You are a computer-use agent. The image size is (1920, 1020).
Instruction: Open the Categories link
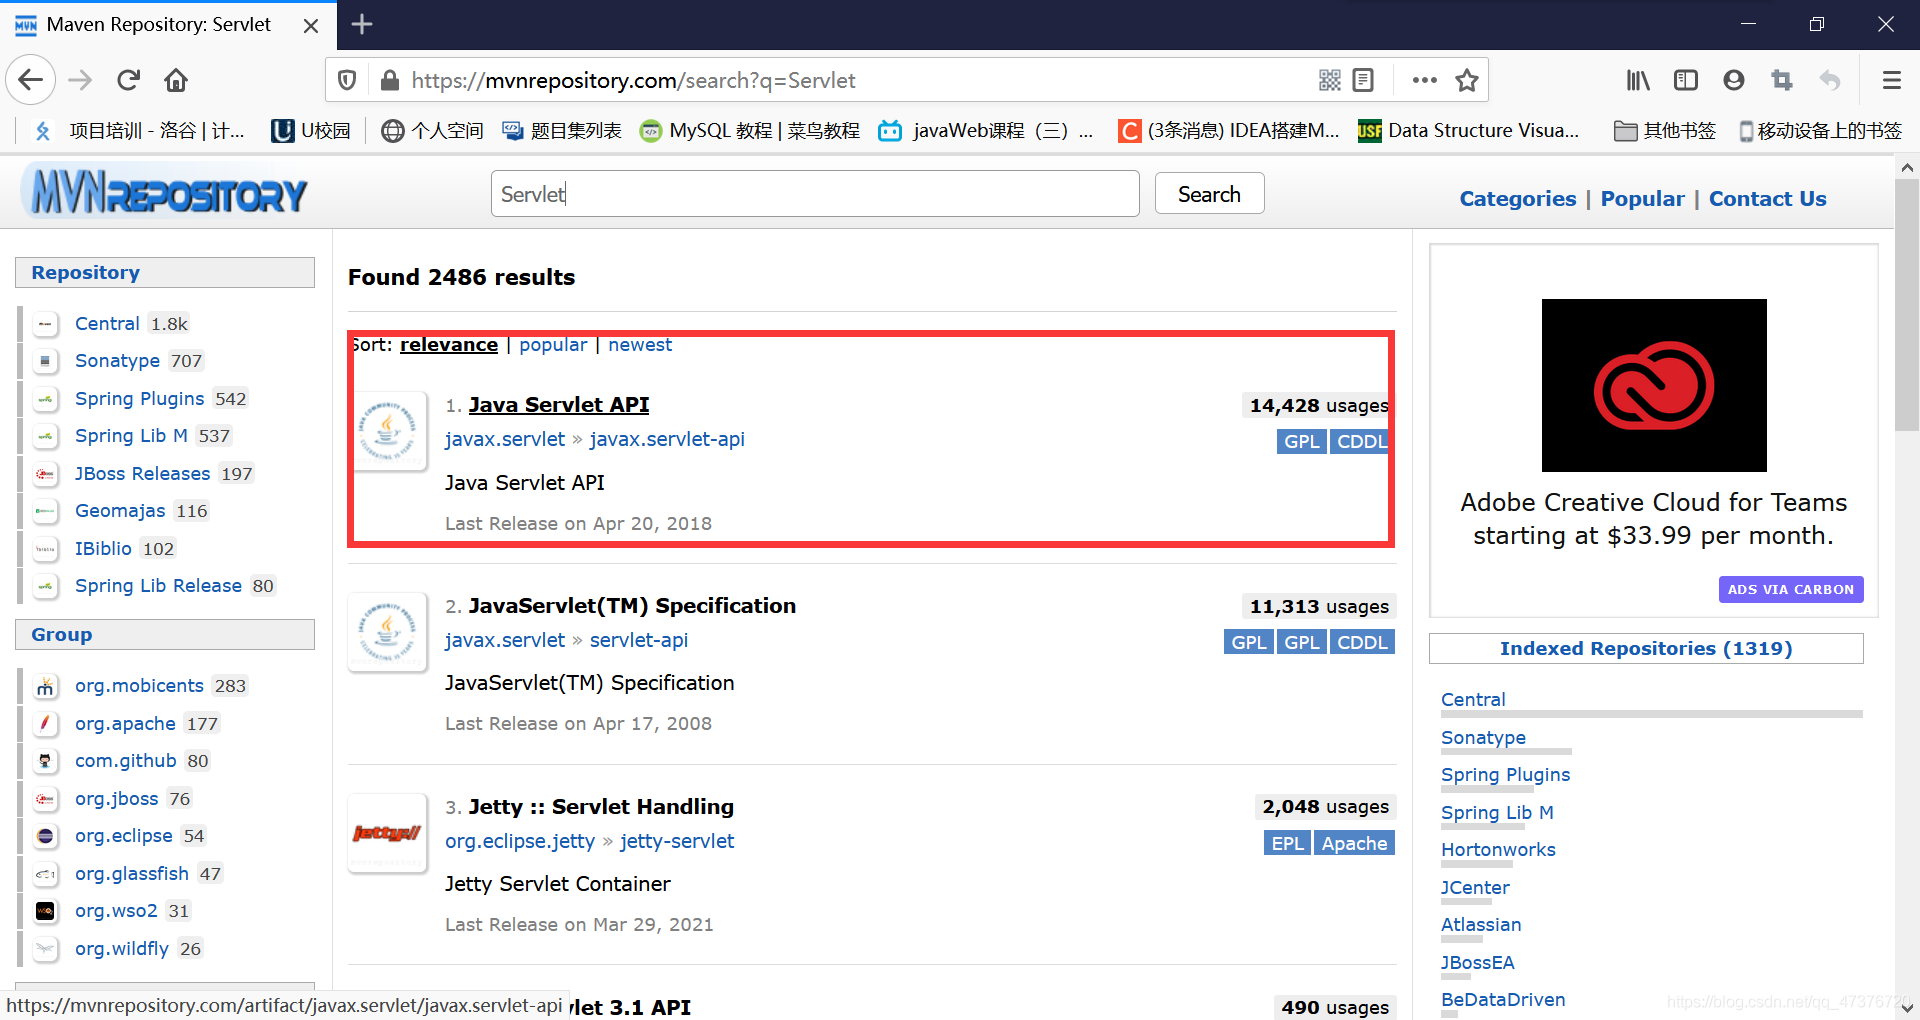(1517, 199)
